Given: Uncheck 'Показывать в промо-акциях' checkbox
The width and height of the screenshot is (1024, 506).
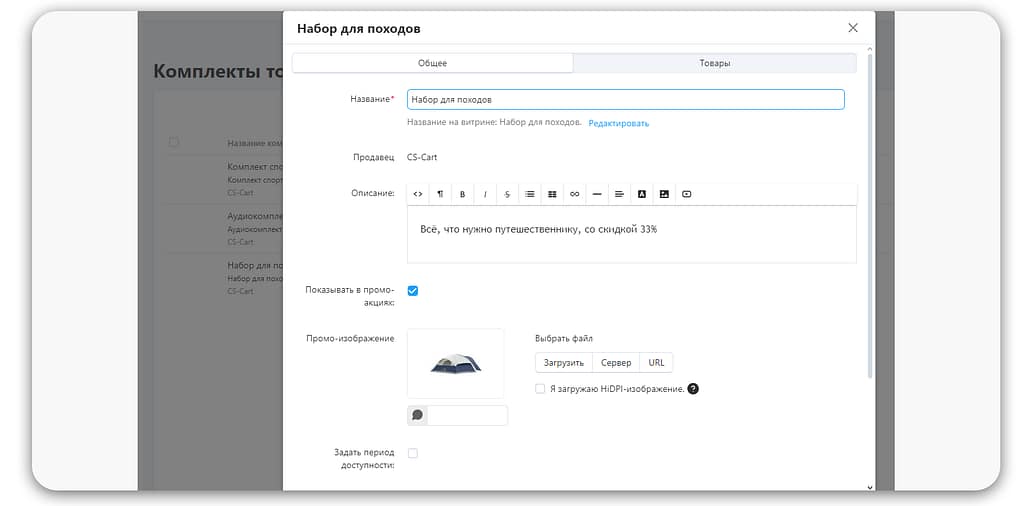Looking at the screenshot, I should 413,291.
